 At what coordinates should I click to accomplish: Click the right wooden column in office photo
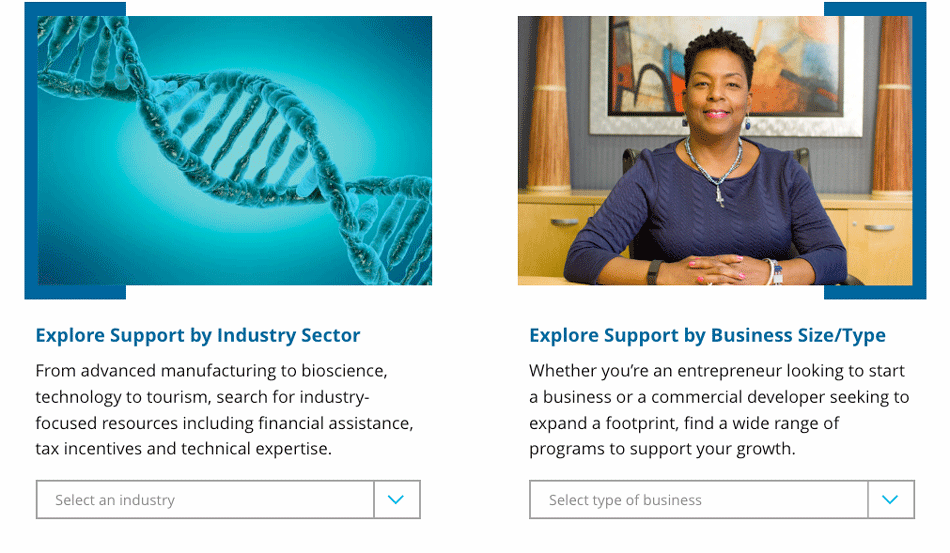(x=891, y=105)
